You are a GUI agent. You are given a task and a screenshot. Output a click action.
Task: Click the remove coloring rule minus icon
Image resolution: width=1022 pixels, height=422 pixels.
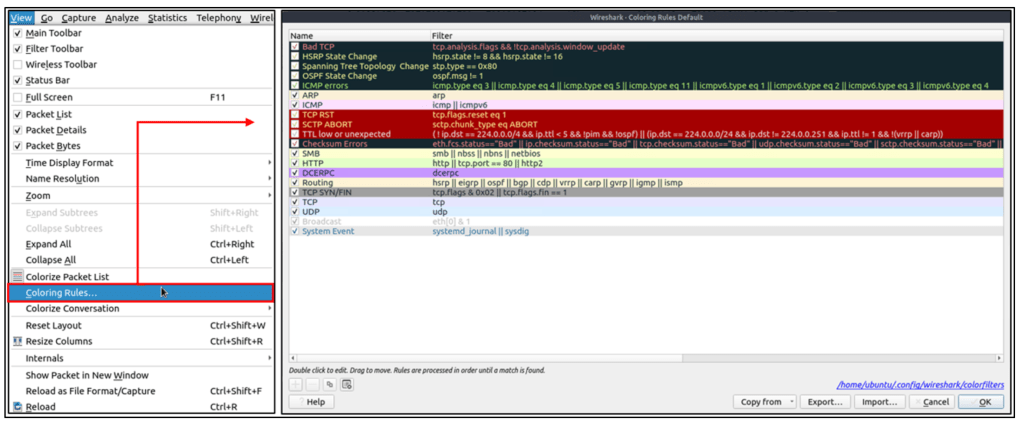coord(313,384)
